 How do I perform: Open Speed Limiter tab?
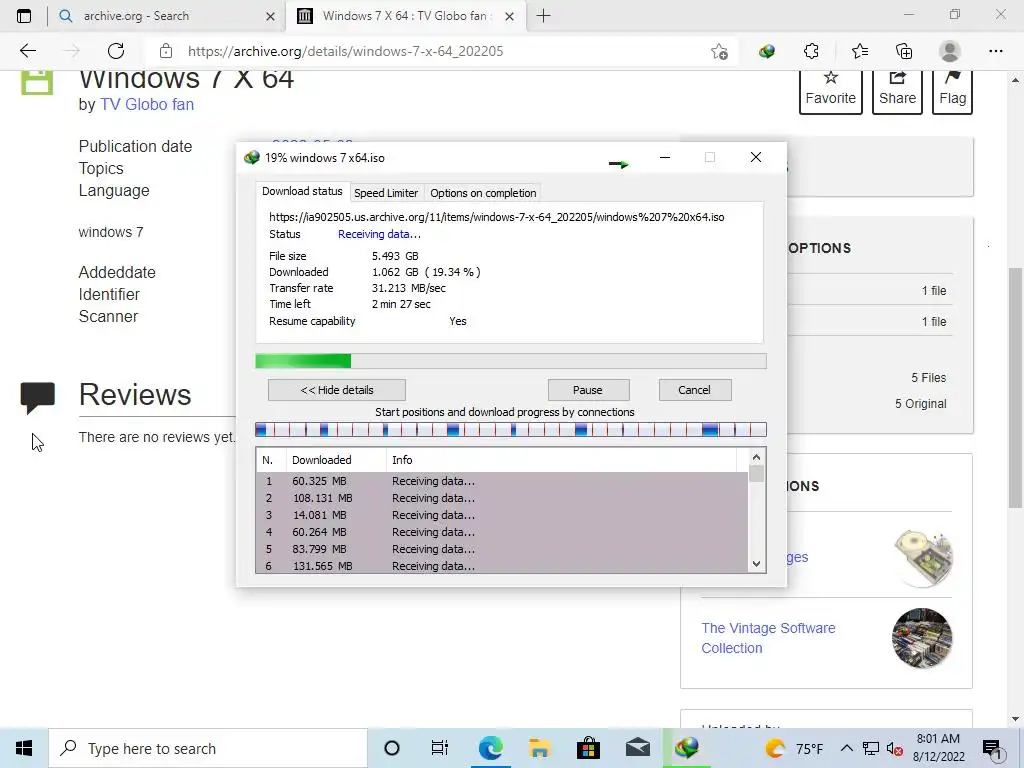click(x=386, y=193)
